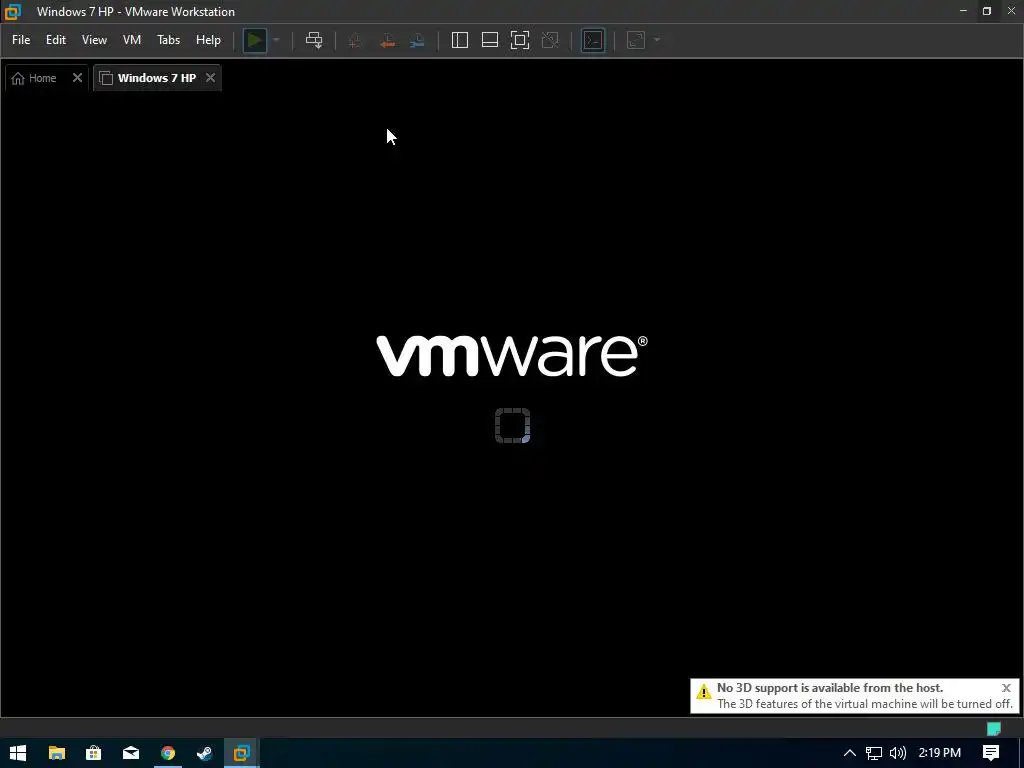This screenshot has width=1024, height=768.
Task: Open the Edit menu
Action: pyautogui.click(x=56, y=40)
